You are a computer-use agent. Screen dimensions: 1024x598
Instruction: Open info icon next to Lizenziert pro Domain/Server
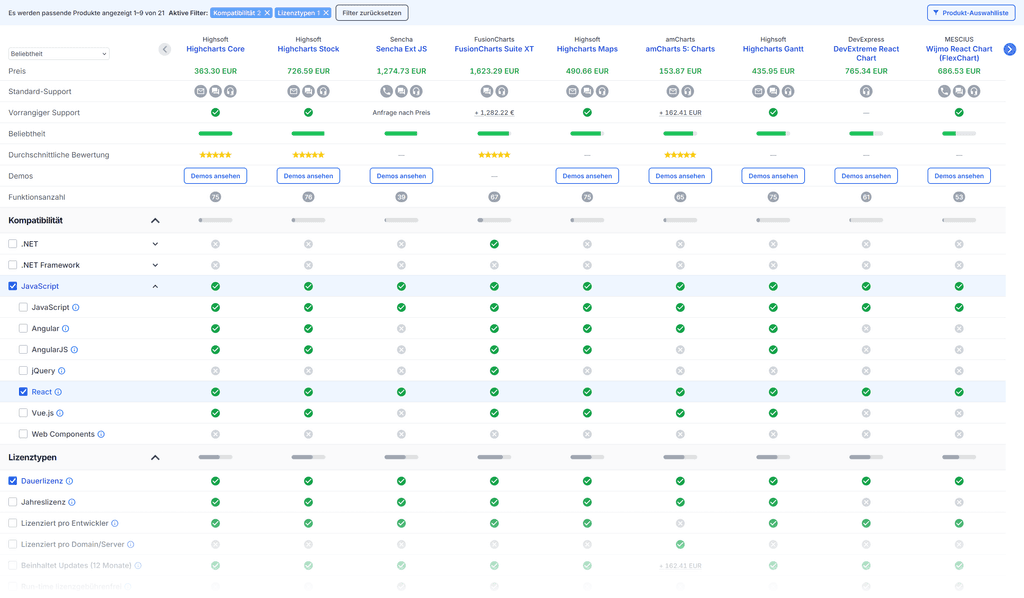pos(131,544)
